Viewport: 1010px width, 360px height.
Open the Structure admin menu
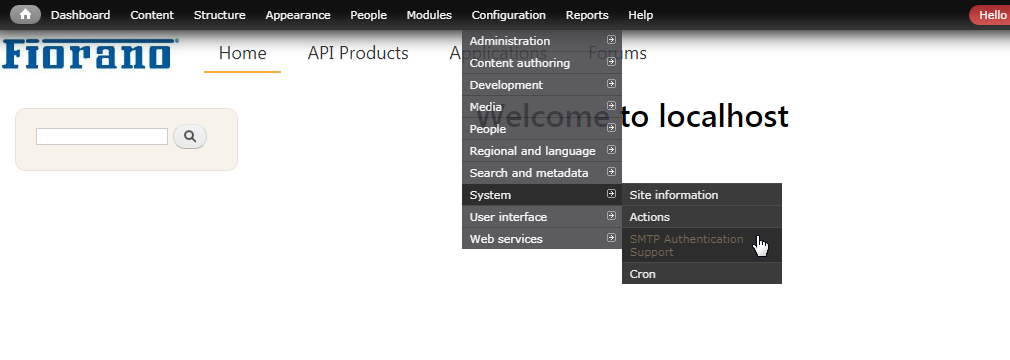[x=220, y=15]
